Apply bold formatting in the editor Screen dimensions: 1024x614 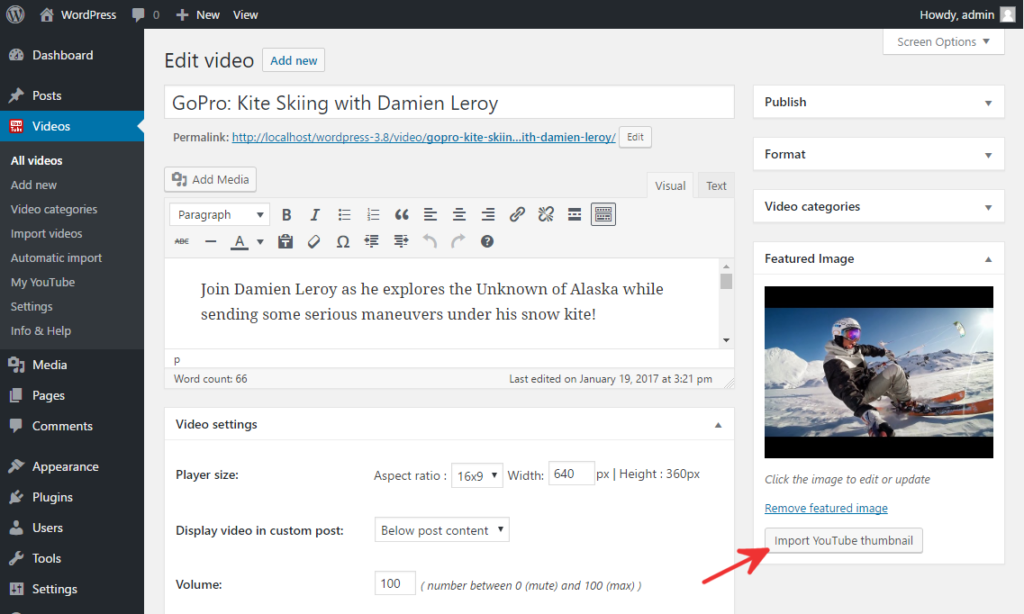click(x=287, y=214)
